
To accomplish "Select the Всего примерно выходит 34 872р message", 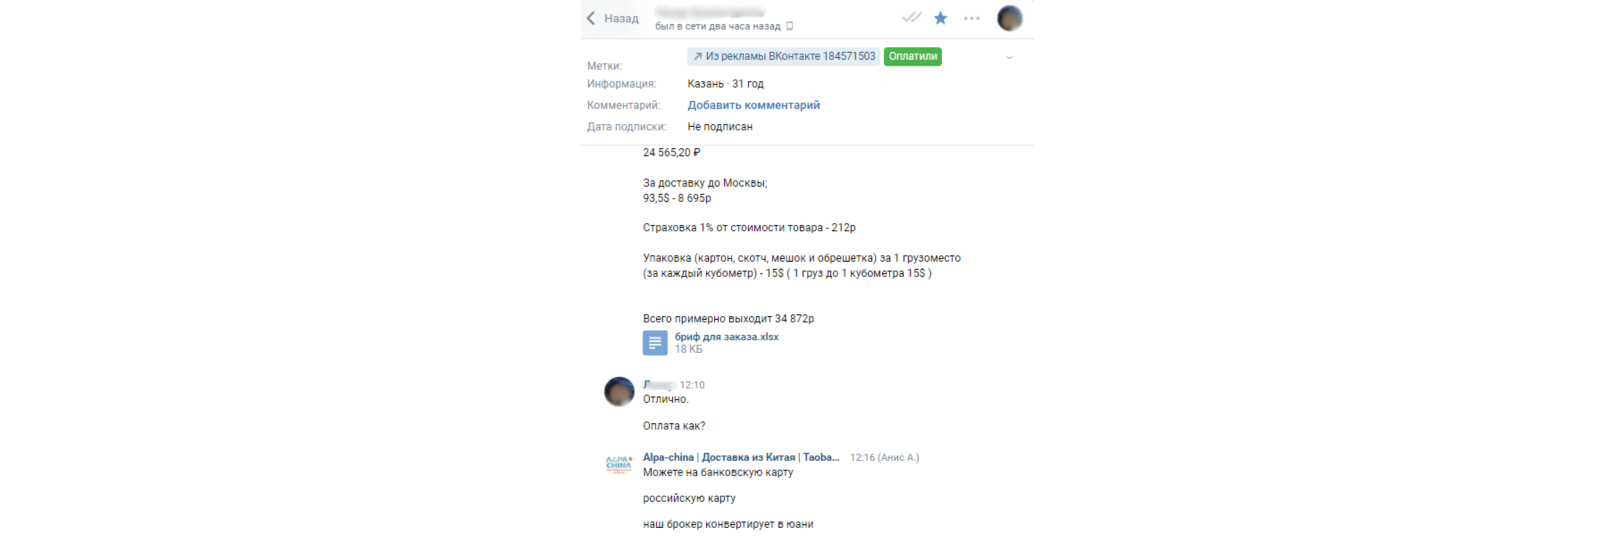I will point(729,319).
